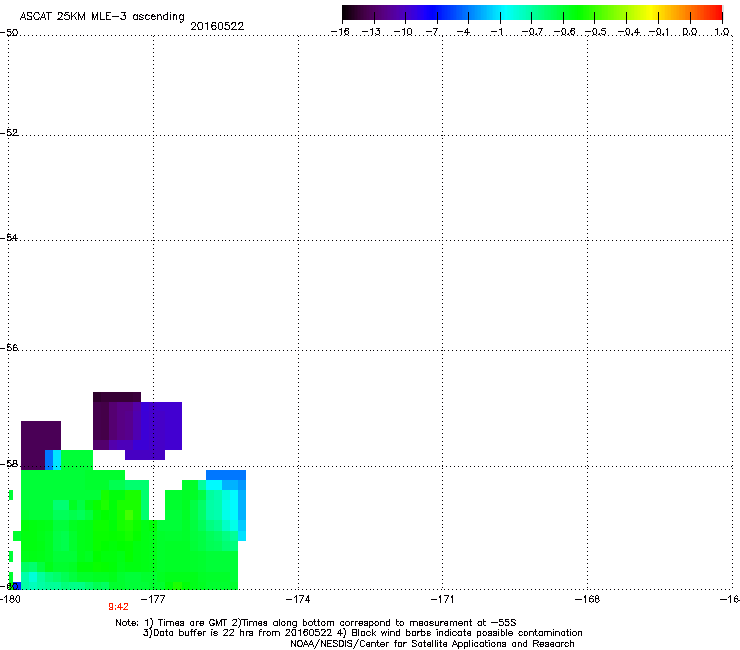Click the -177 longitude axis label
740x650 pixels.
point(153,599)
